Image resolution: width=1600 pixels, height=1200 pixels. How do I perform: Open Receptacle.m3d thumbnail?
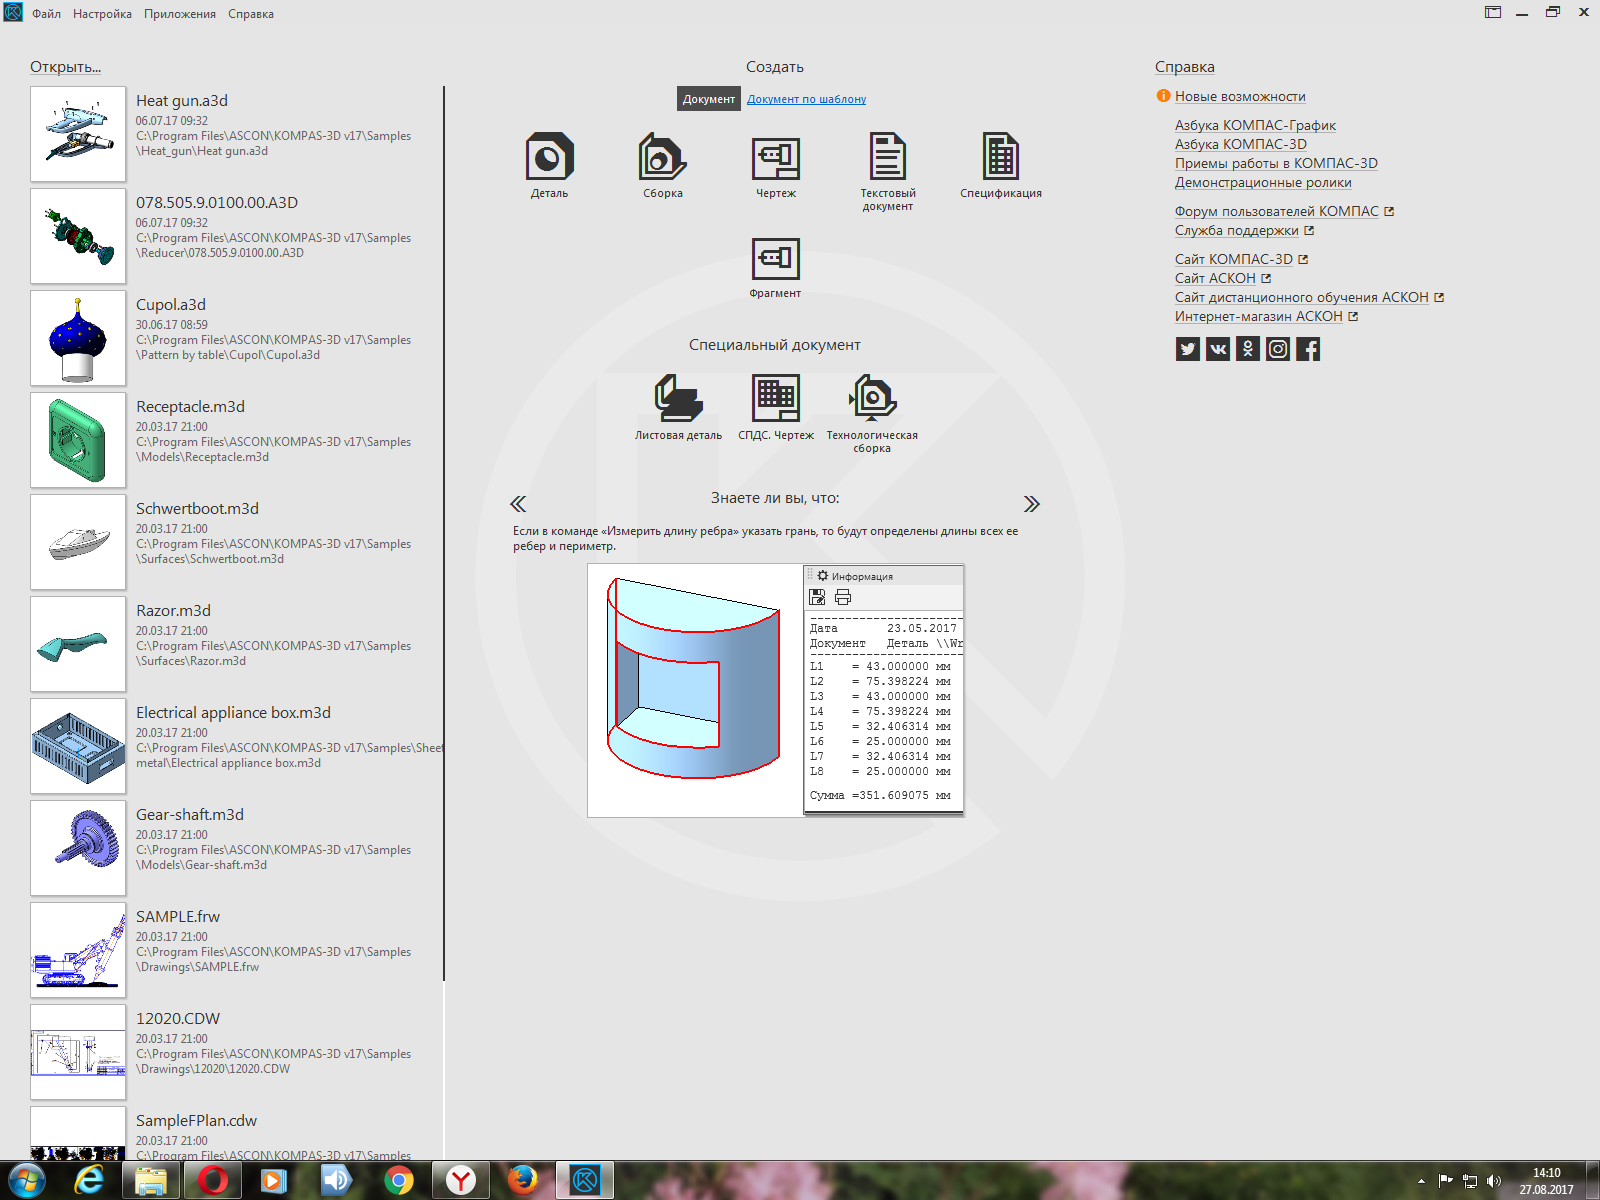(x=78, y=440)
